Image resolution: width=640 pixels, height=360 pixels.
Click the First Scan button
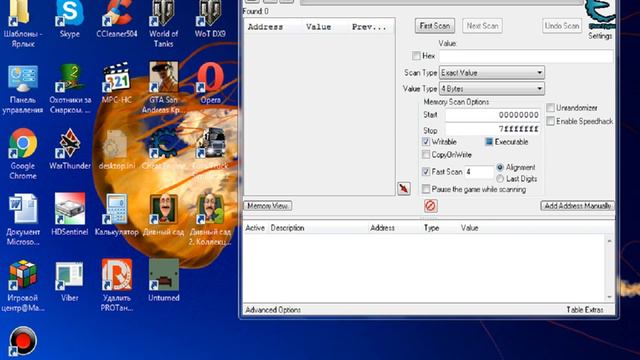pos(434,26)
